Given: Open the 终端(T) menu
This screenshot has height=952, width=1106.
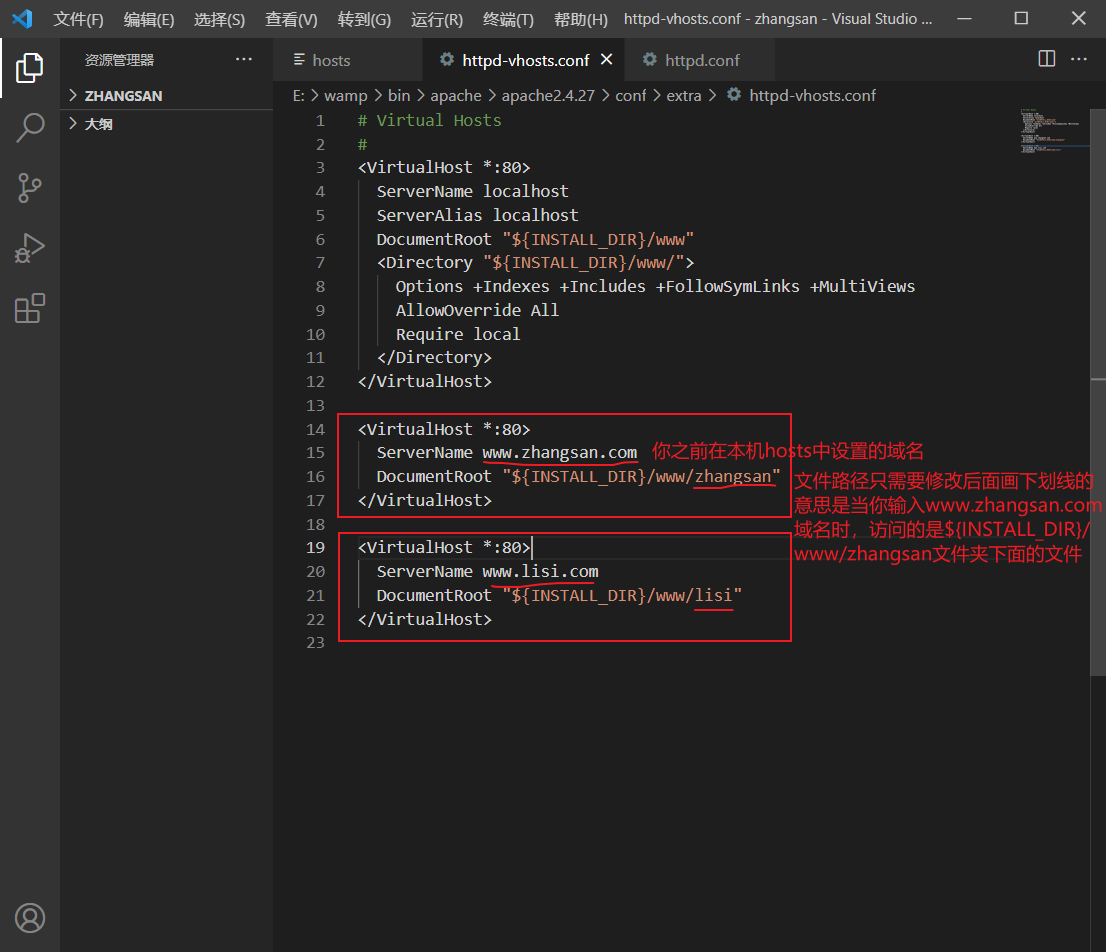Looking at the screenshot, I should (508, 19).
